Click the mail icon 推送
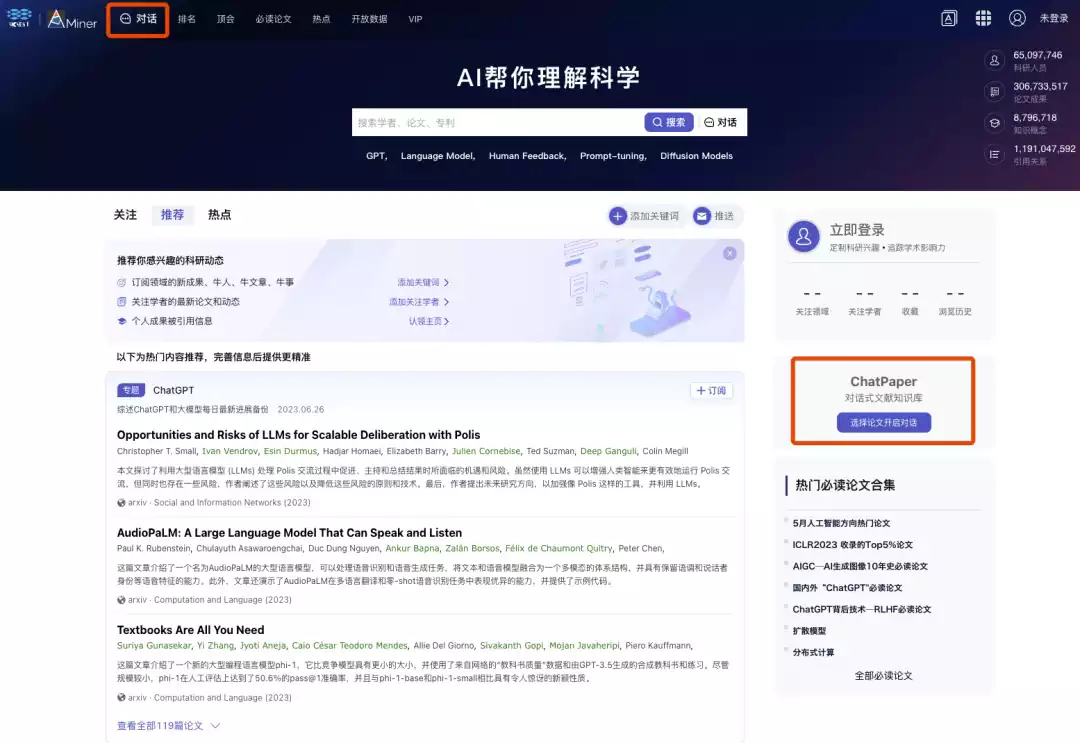The height and width of the screenshot is (743, 1080). pos(702,216)
